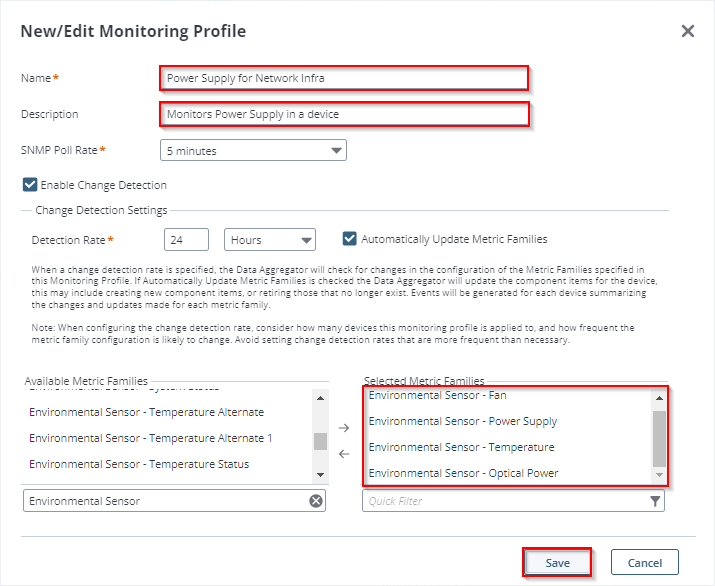Select Environmental Sensor - Power Supply entry

(x=463, y=421)
